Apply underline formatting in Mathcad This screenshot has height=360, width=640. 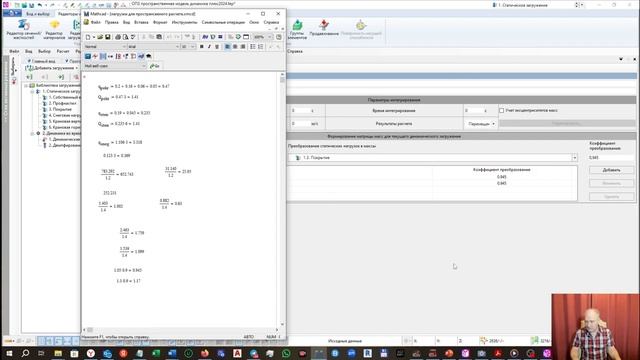coord(217,47)
